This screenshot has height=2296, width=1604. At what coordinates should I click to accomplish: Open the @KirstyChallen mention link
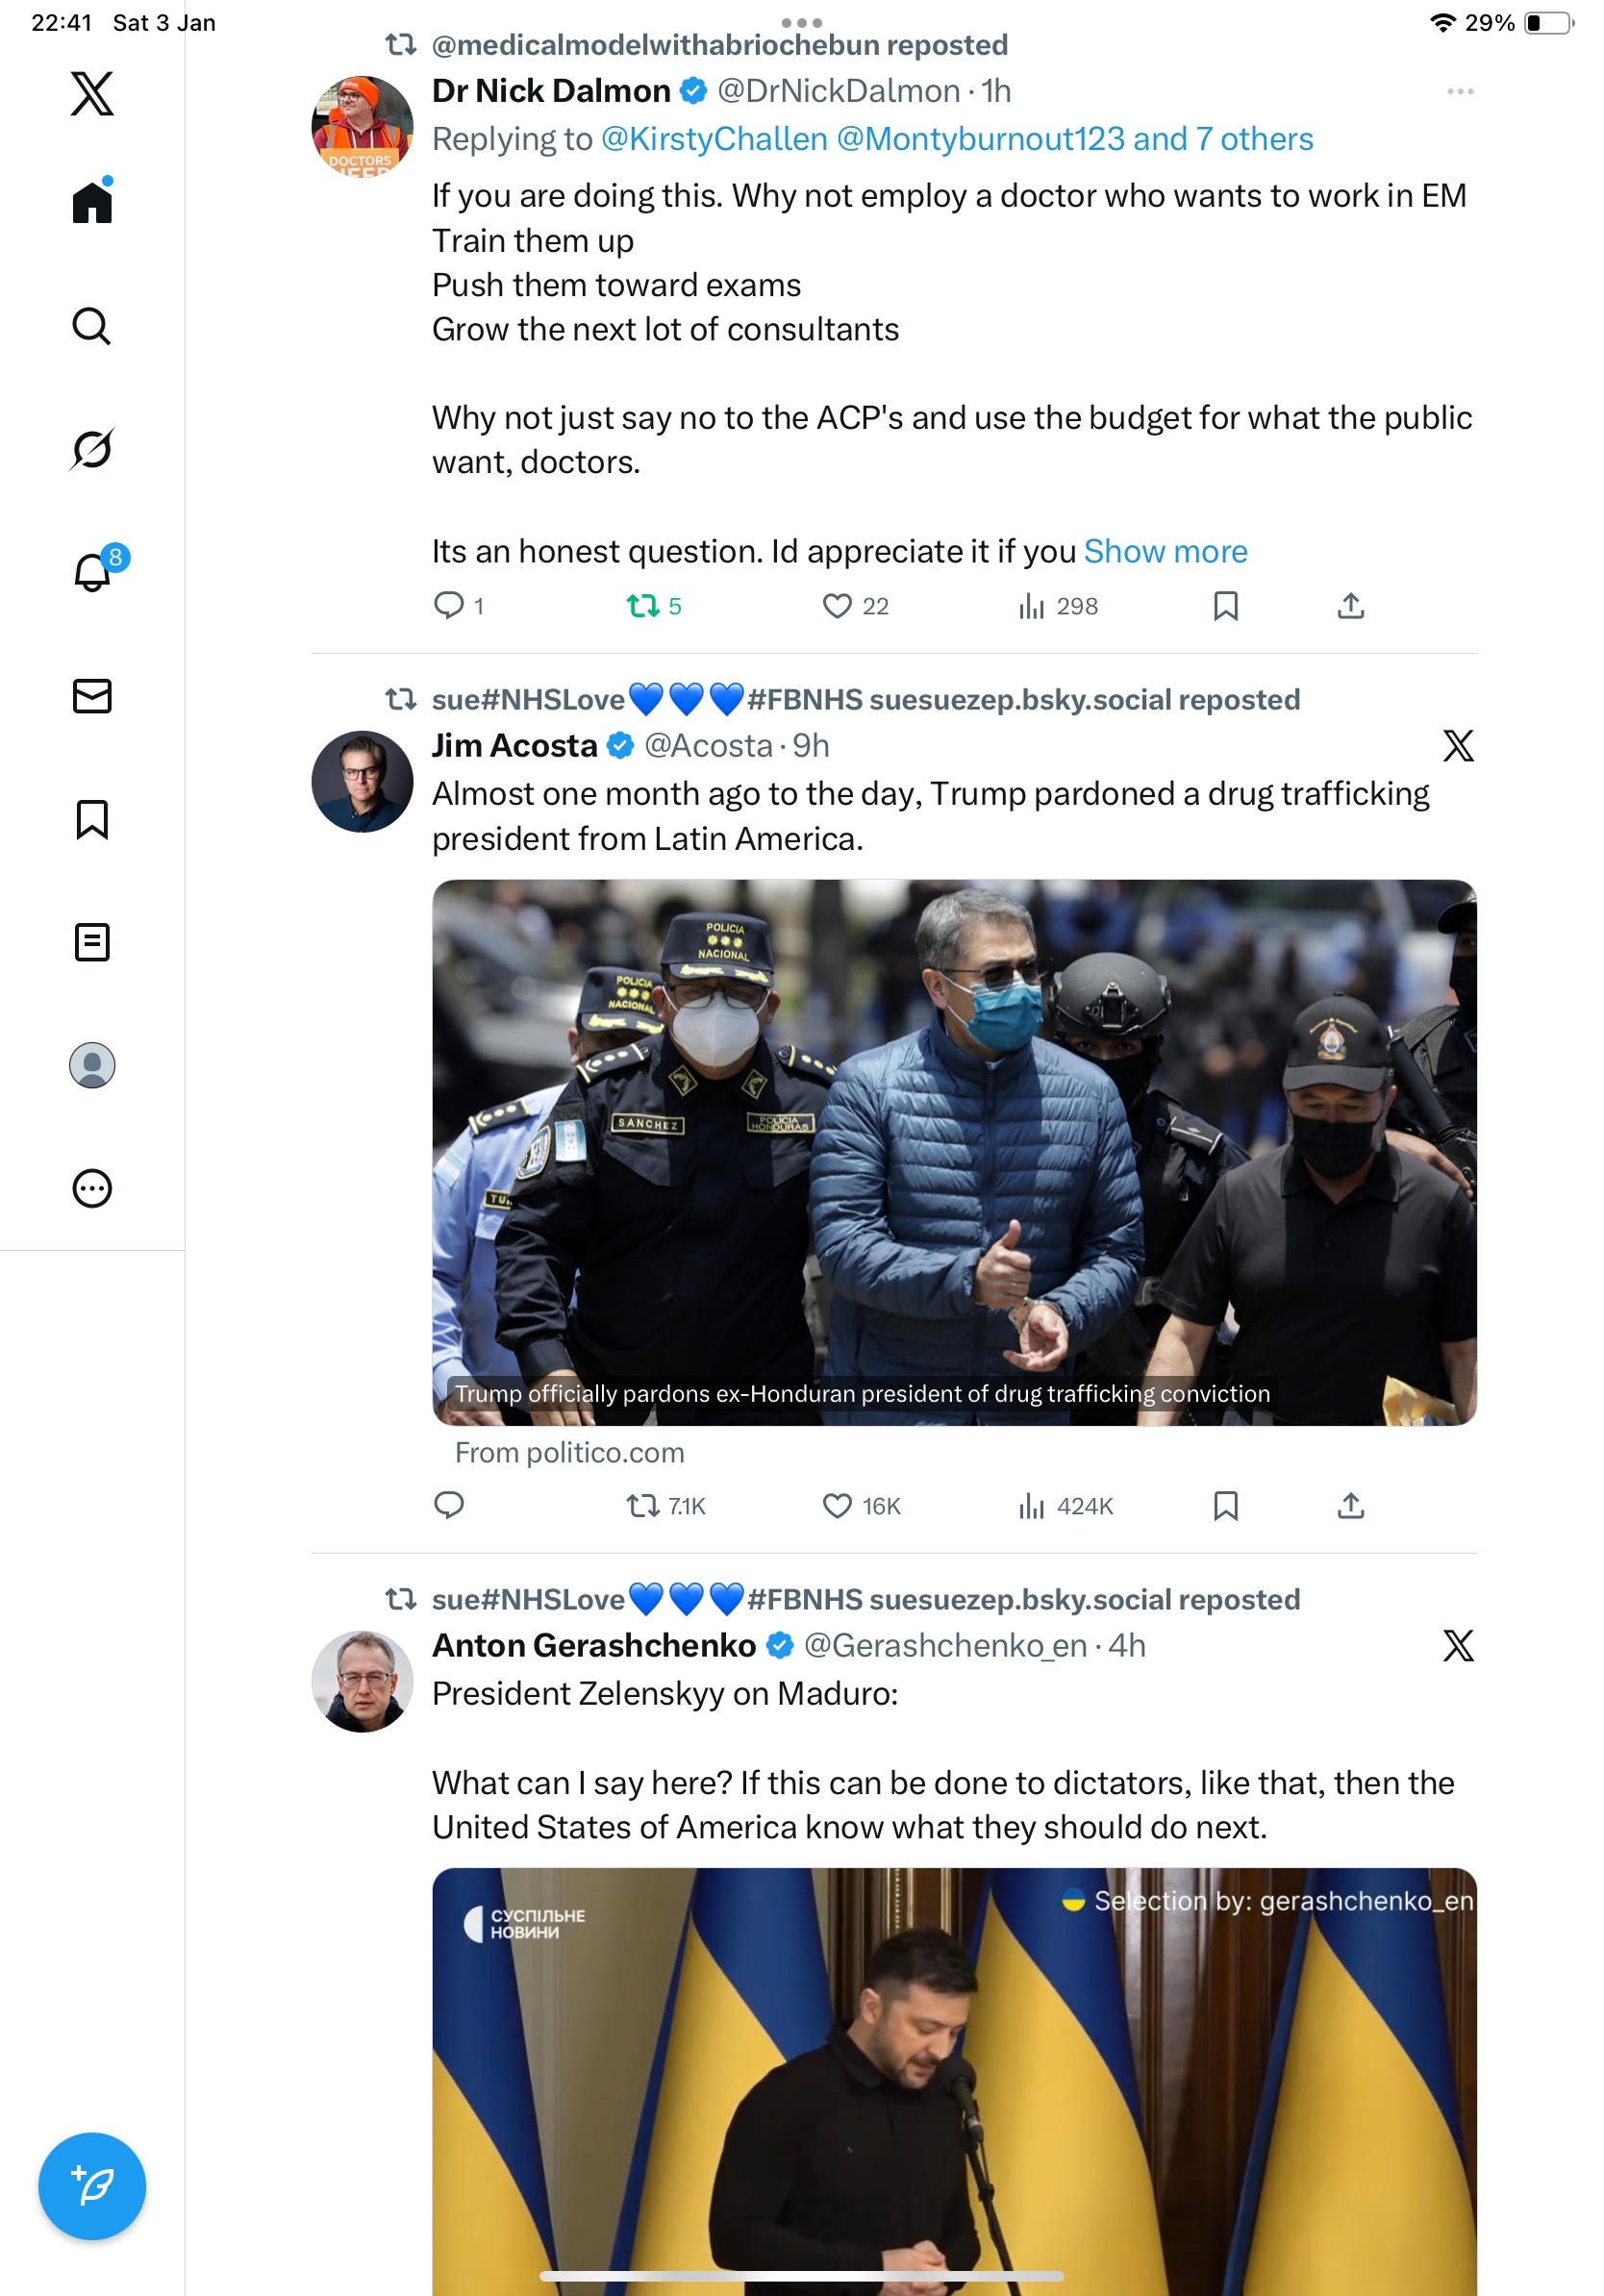[714, 139]
